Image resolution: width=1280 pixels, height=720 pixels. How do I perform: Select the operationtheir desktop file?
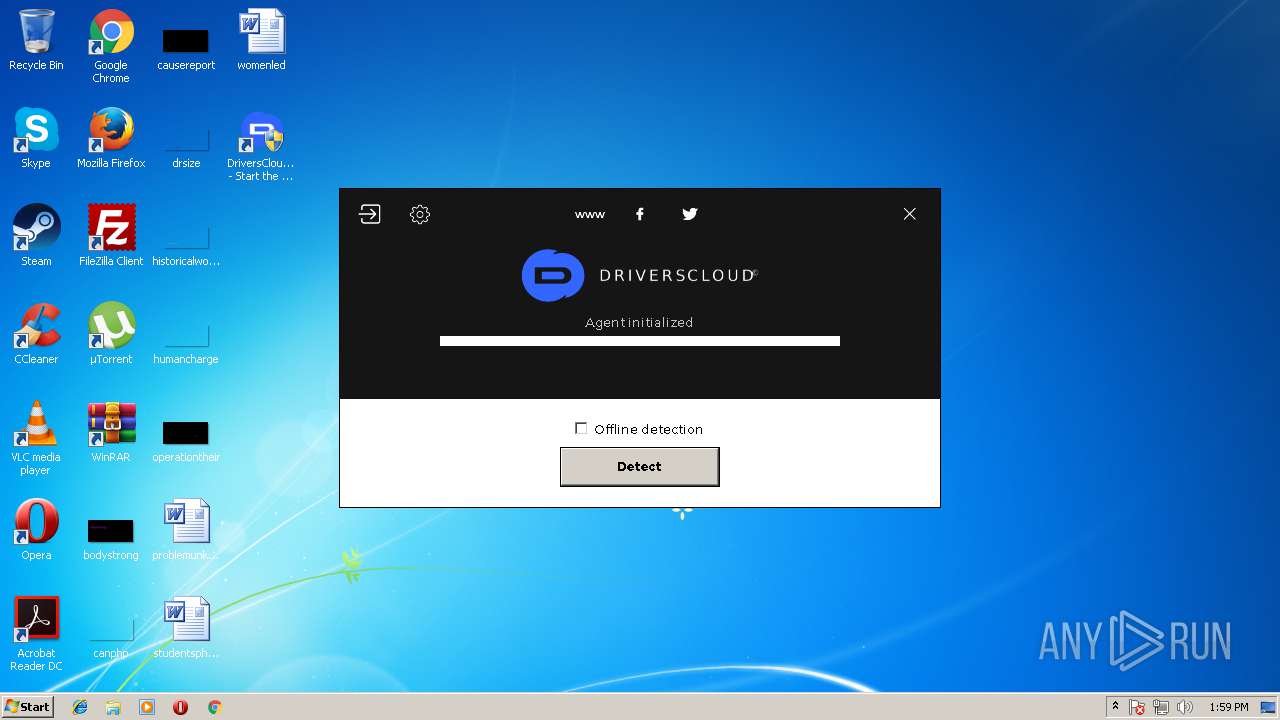click(186, 440)
